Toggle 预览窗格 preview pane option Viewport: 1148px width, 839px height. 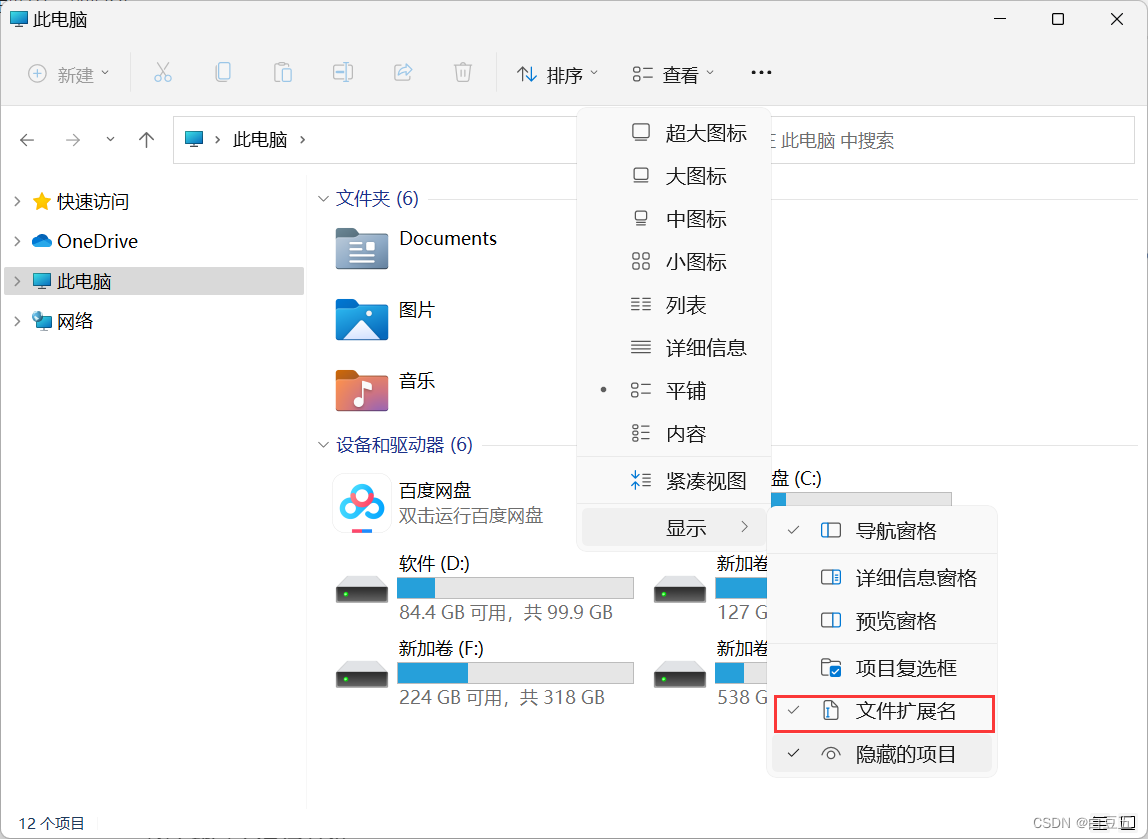(x=882, y=621)
